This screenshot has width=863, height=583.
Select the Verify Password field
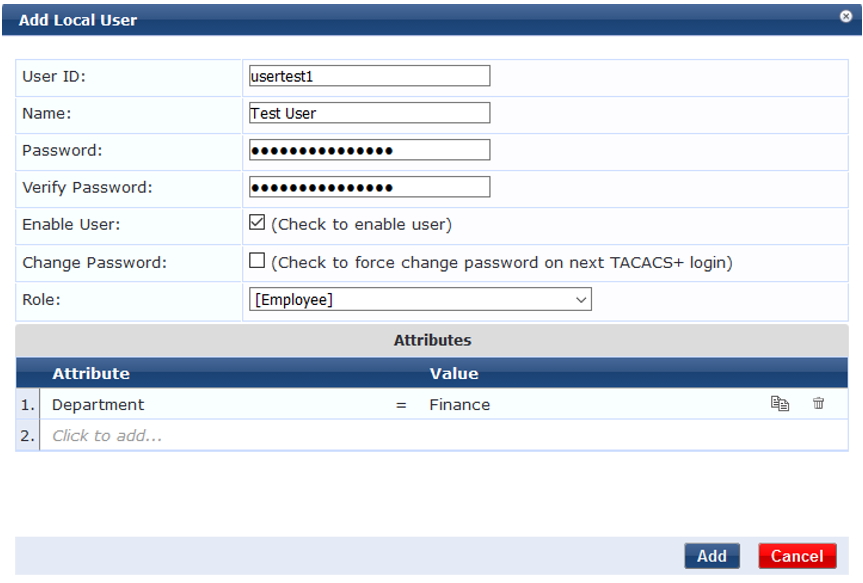[369, 187]
